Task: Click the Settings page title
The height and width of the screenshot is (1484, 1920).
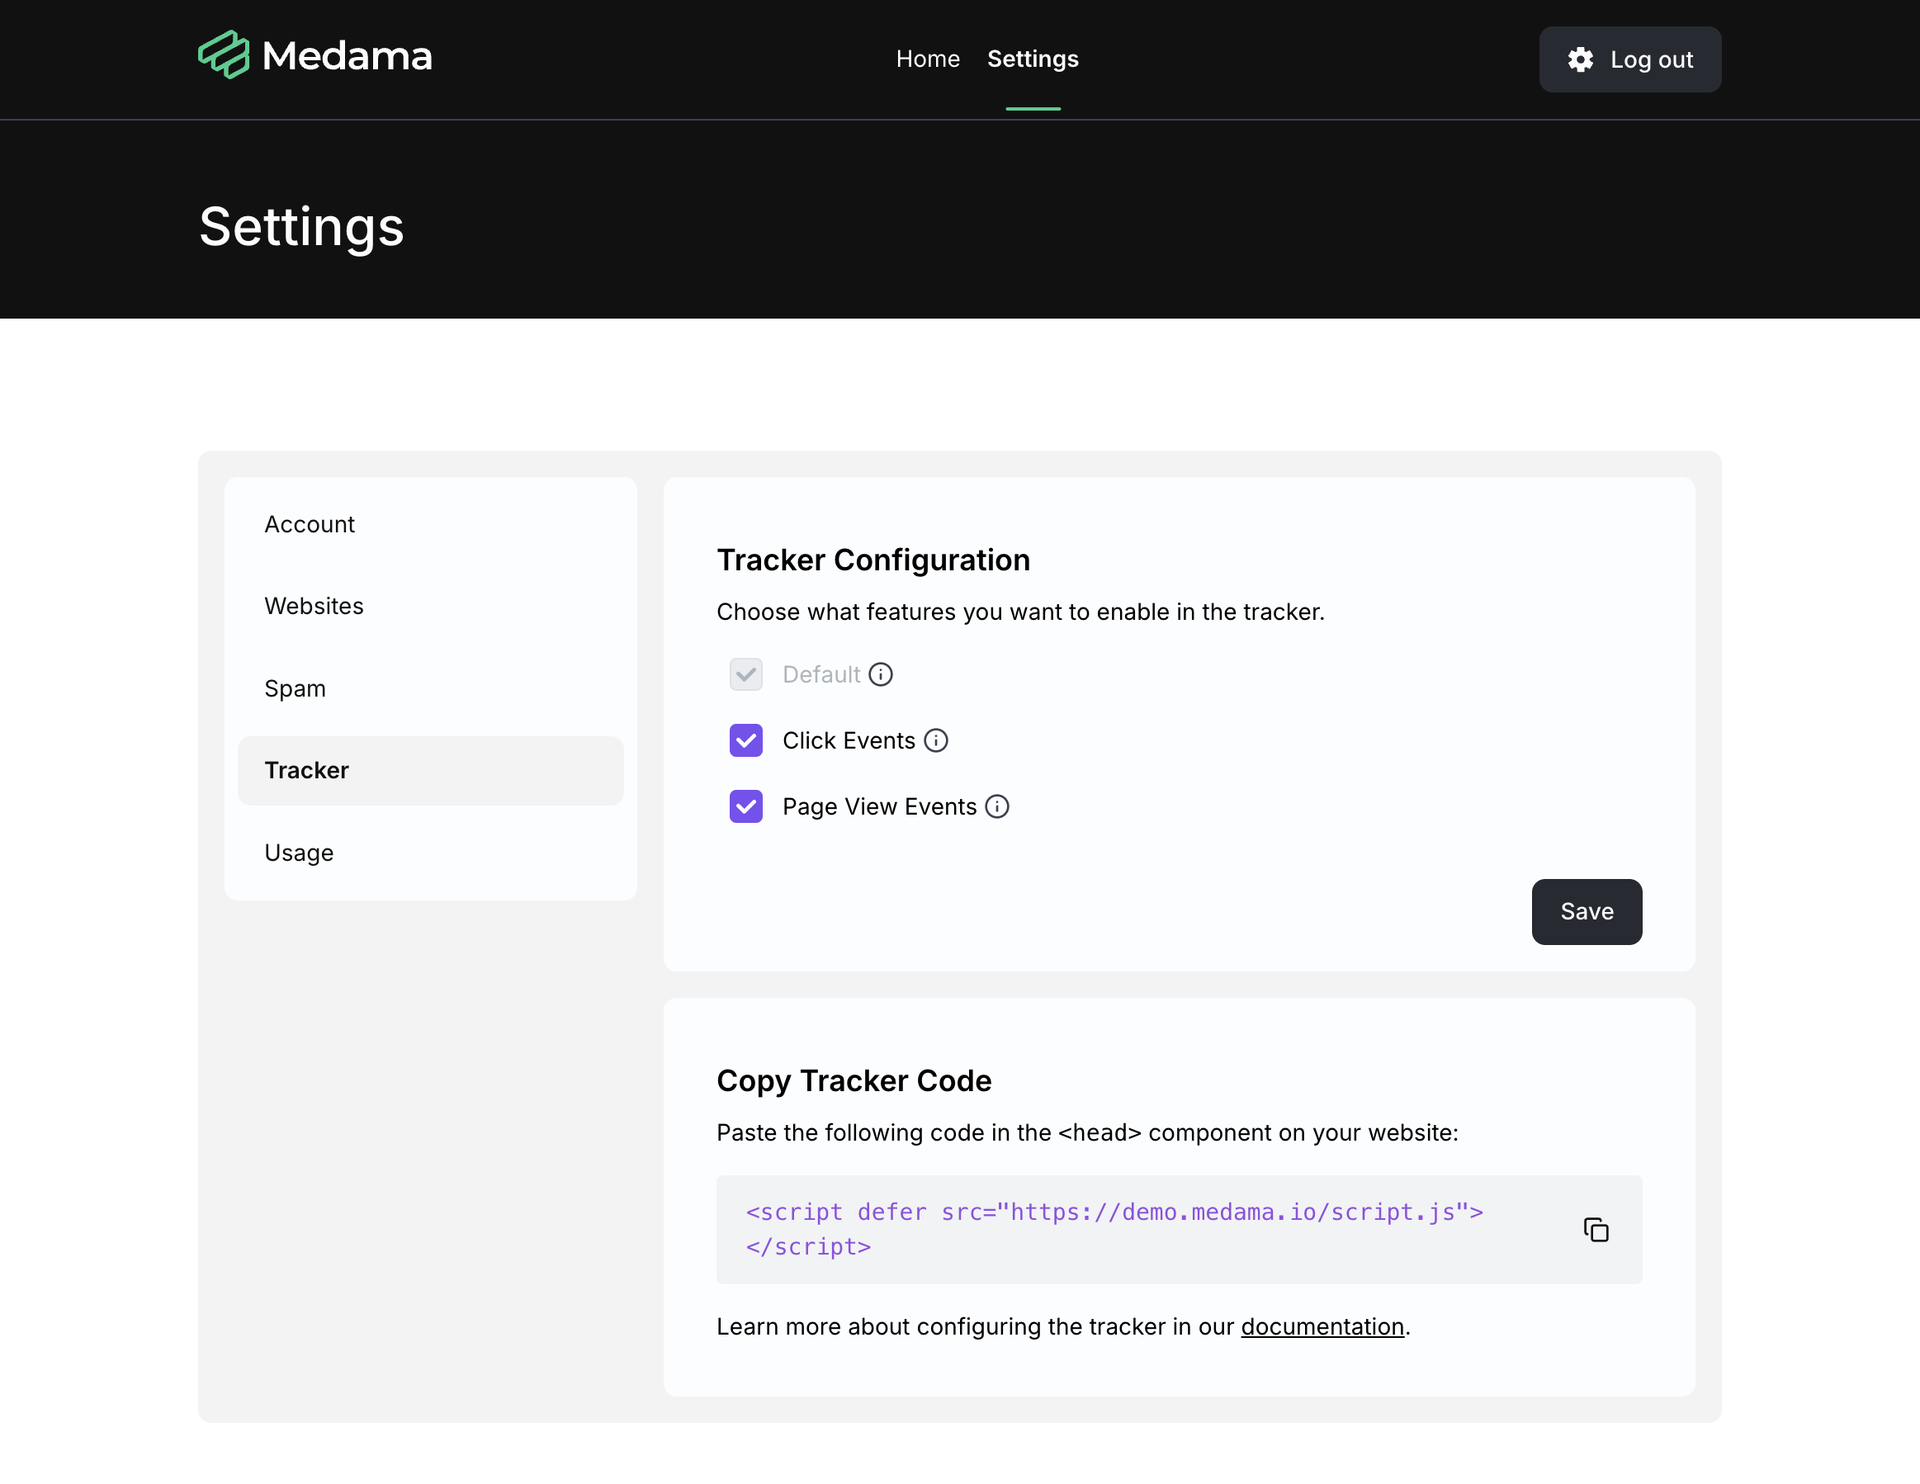Action: pyautogui.click(x=301, y=228)
